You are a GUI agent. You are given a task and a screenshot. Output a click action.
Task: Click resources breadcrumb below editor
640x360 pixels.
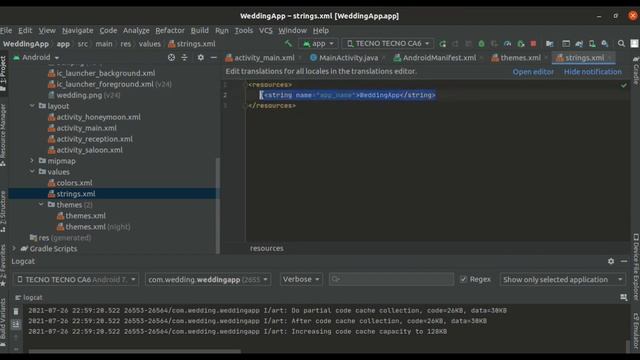pos(267,248)
